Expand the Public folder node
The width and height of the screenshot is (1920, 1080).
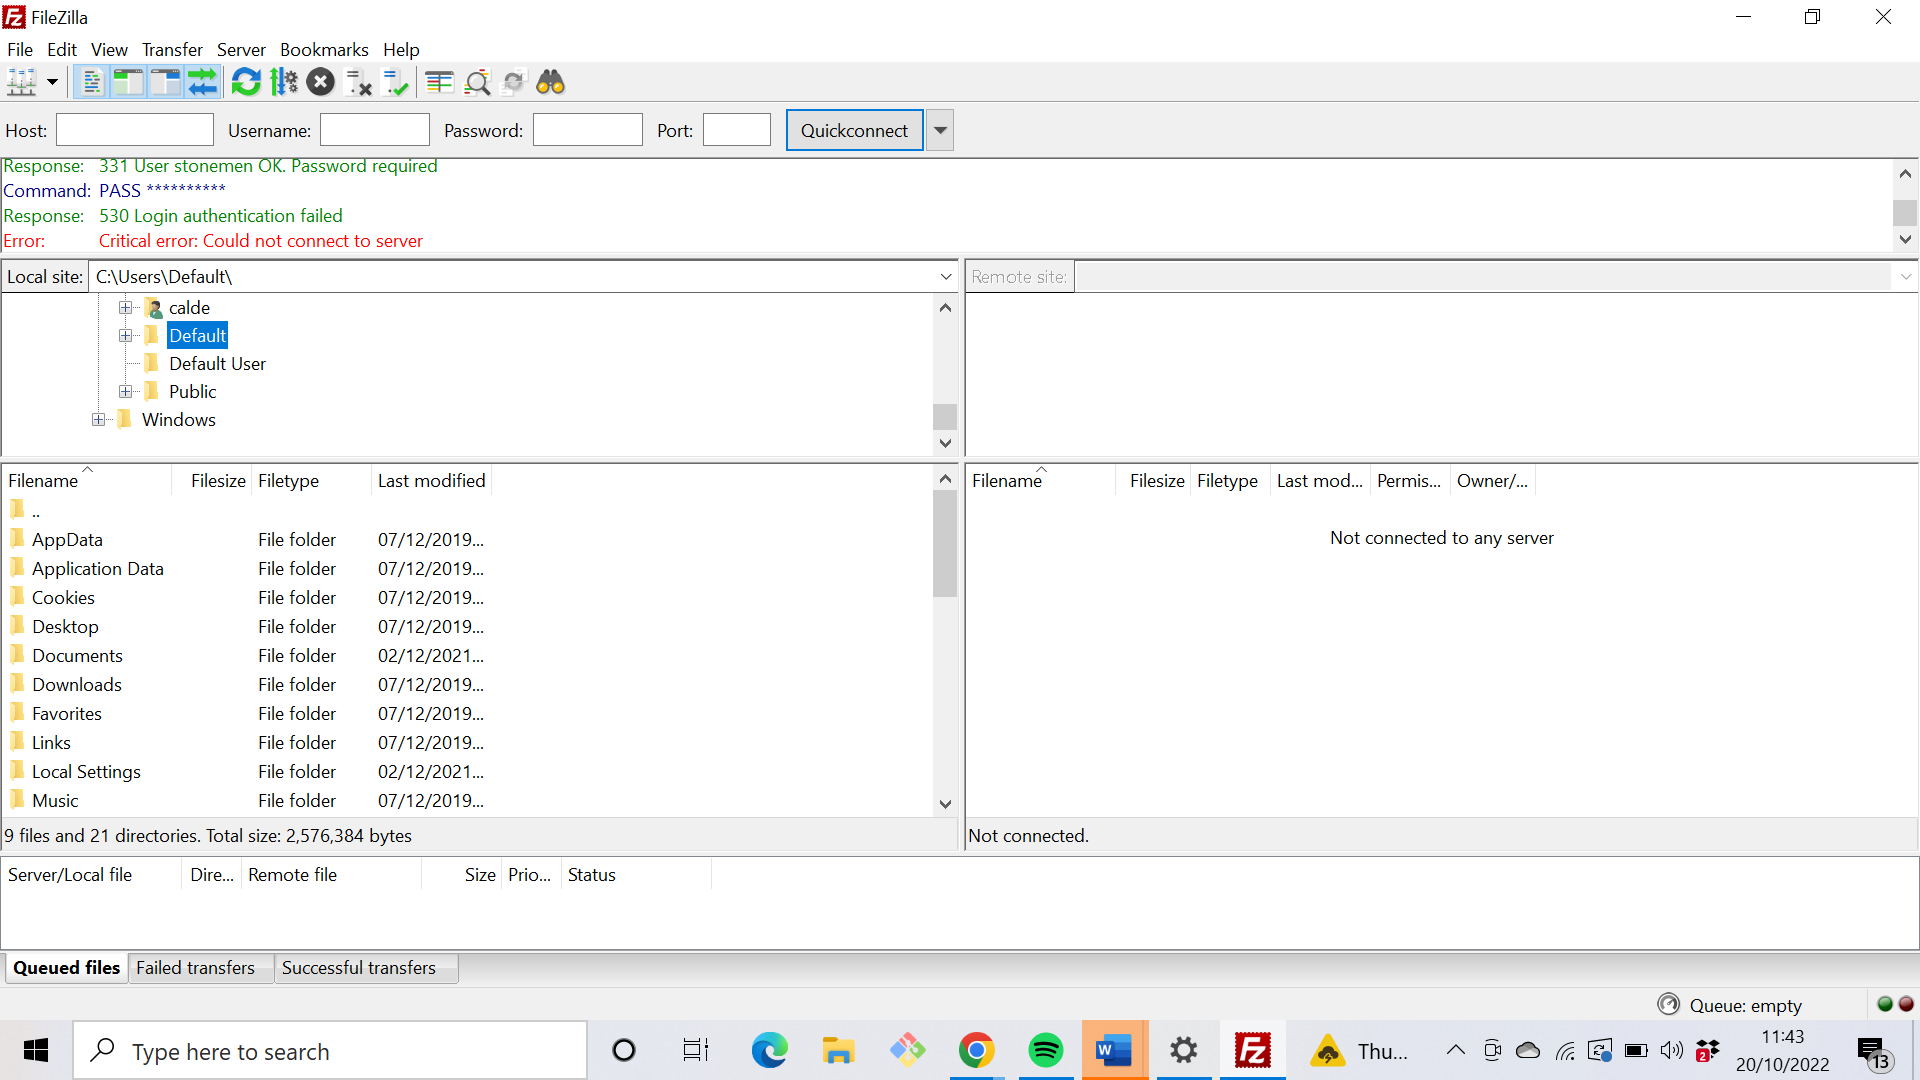coord(125,391)
